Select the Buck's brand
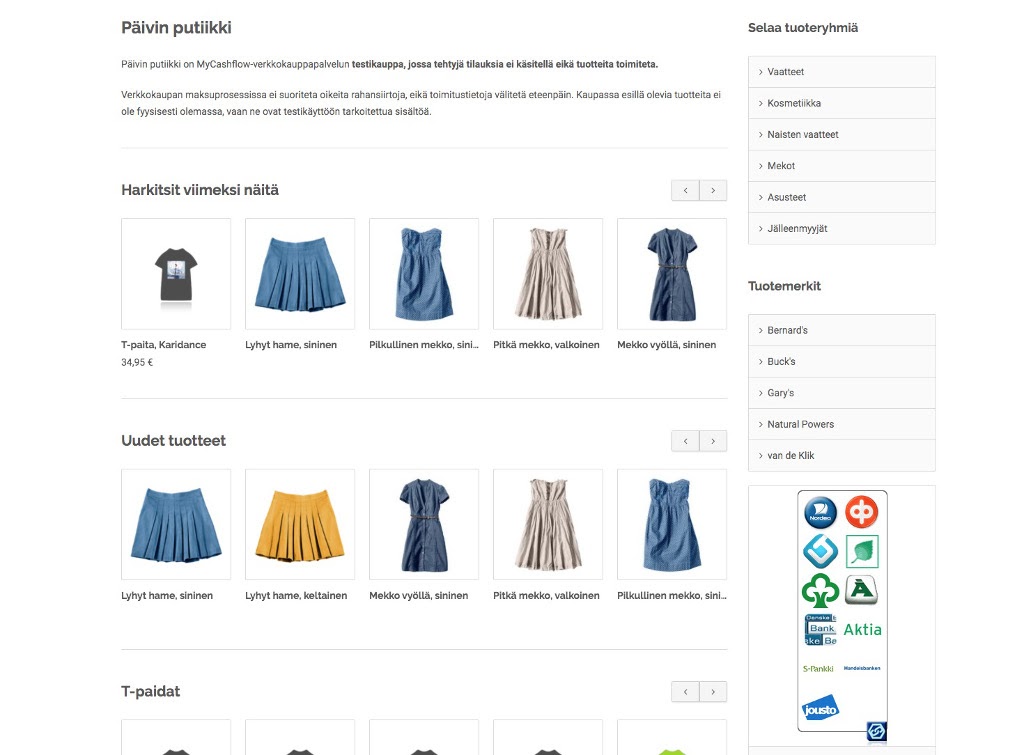Screen dimensions: 1024x755 click(842, 361)
